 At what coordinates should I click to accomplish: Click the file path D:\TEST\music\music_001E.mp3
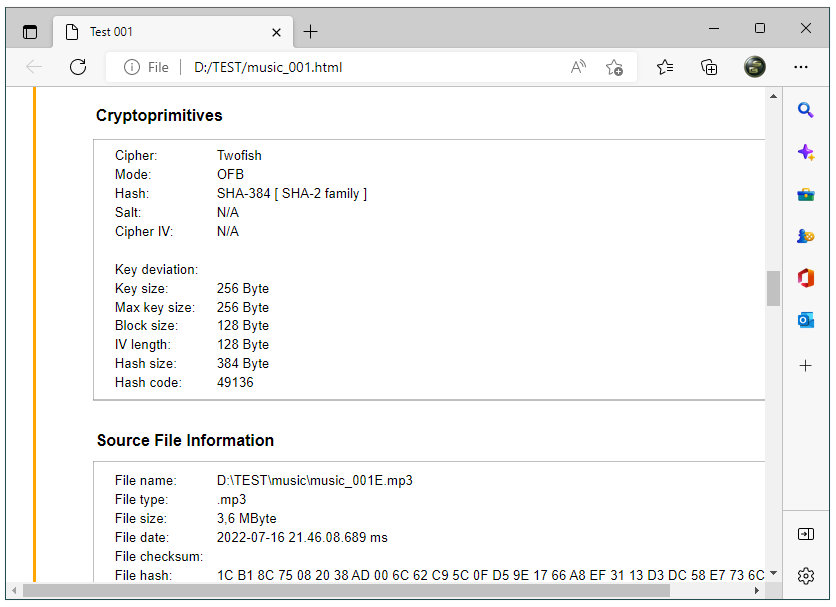pyautogui.click(x=315, y=481)
